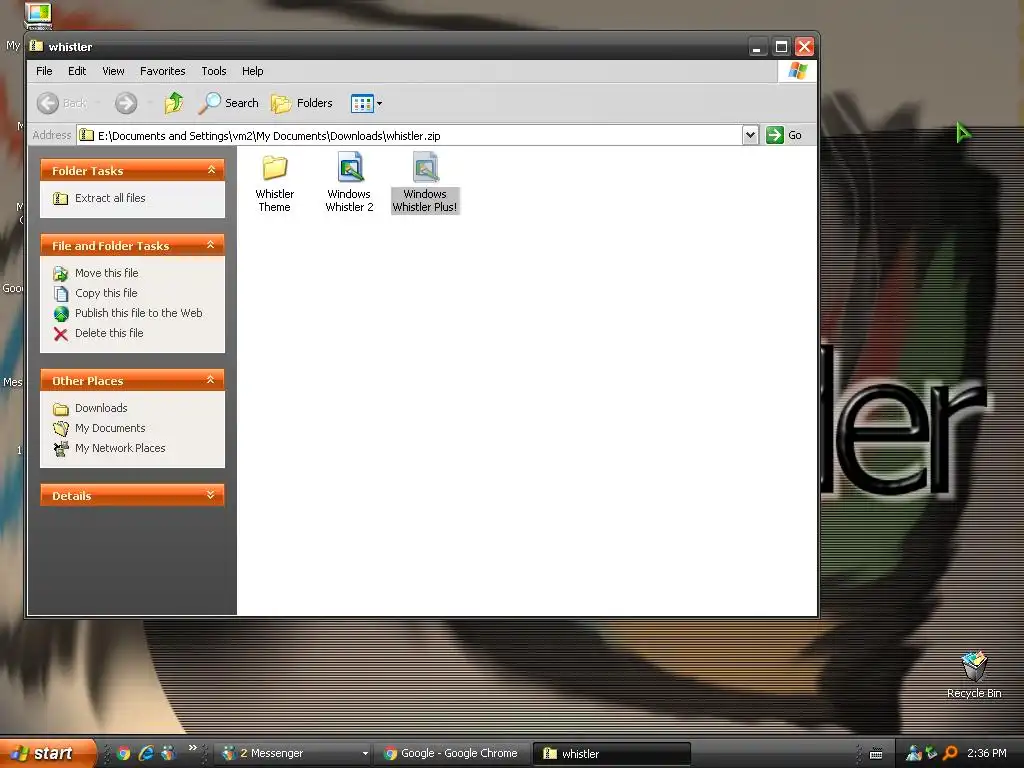Collapse the Folder Tasks panel
Viewport: 1024px width, 768px height.
(212, 170)
